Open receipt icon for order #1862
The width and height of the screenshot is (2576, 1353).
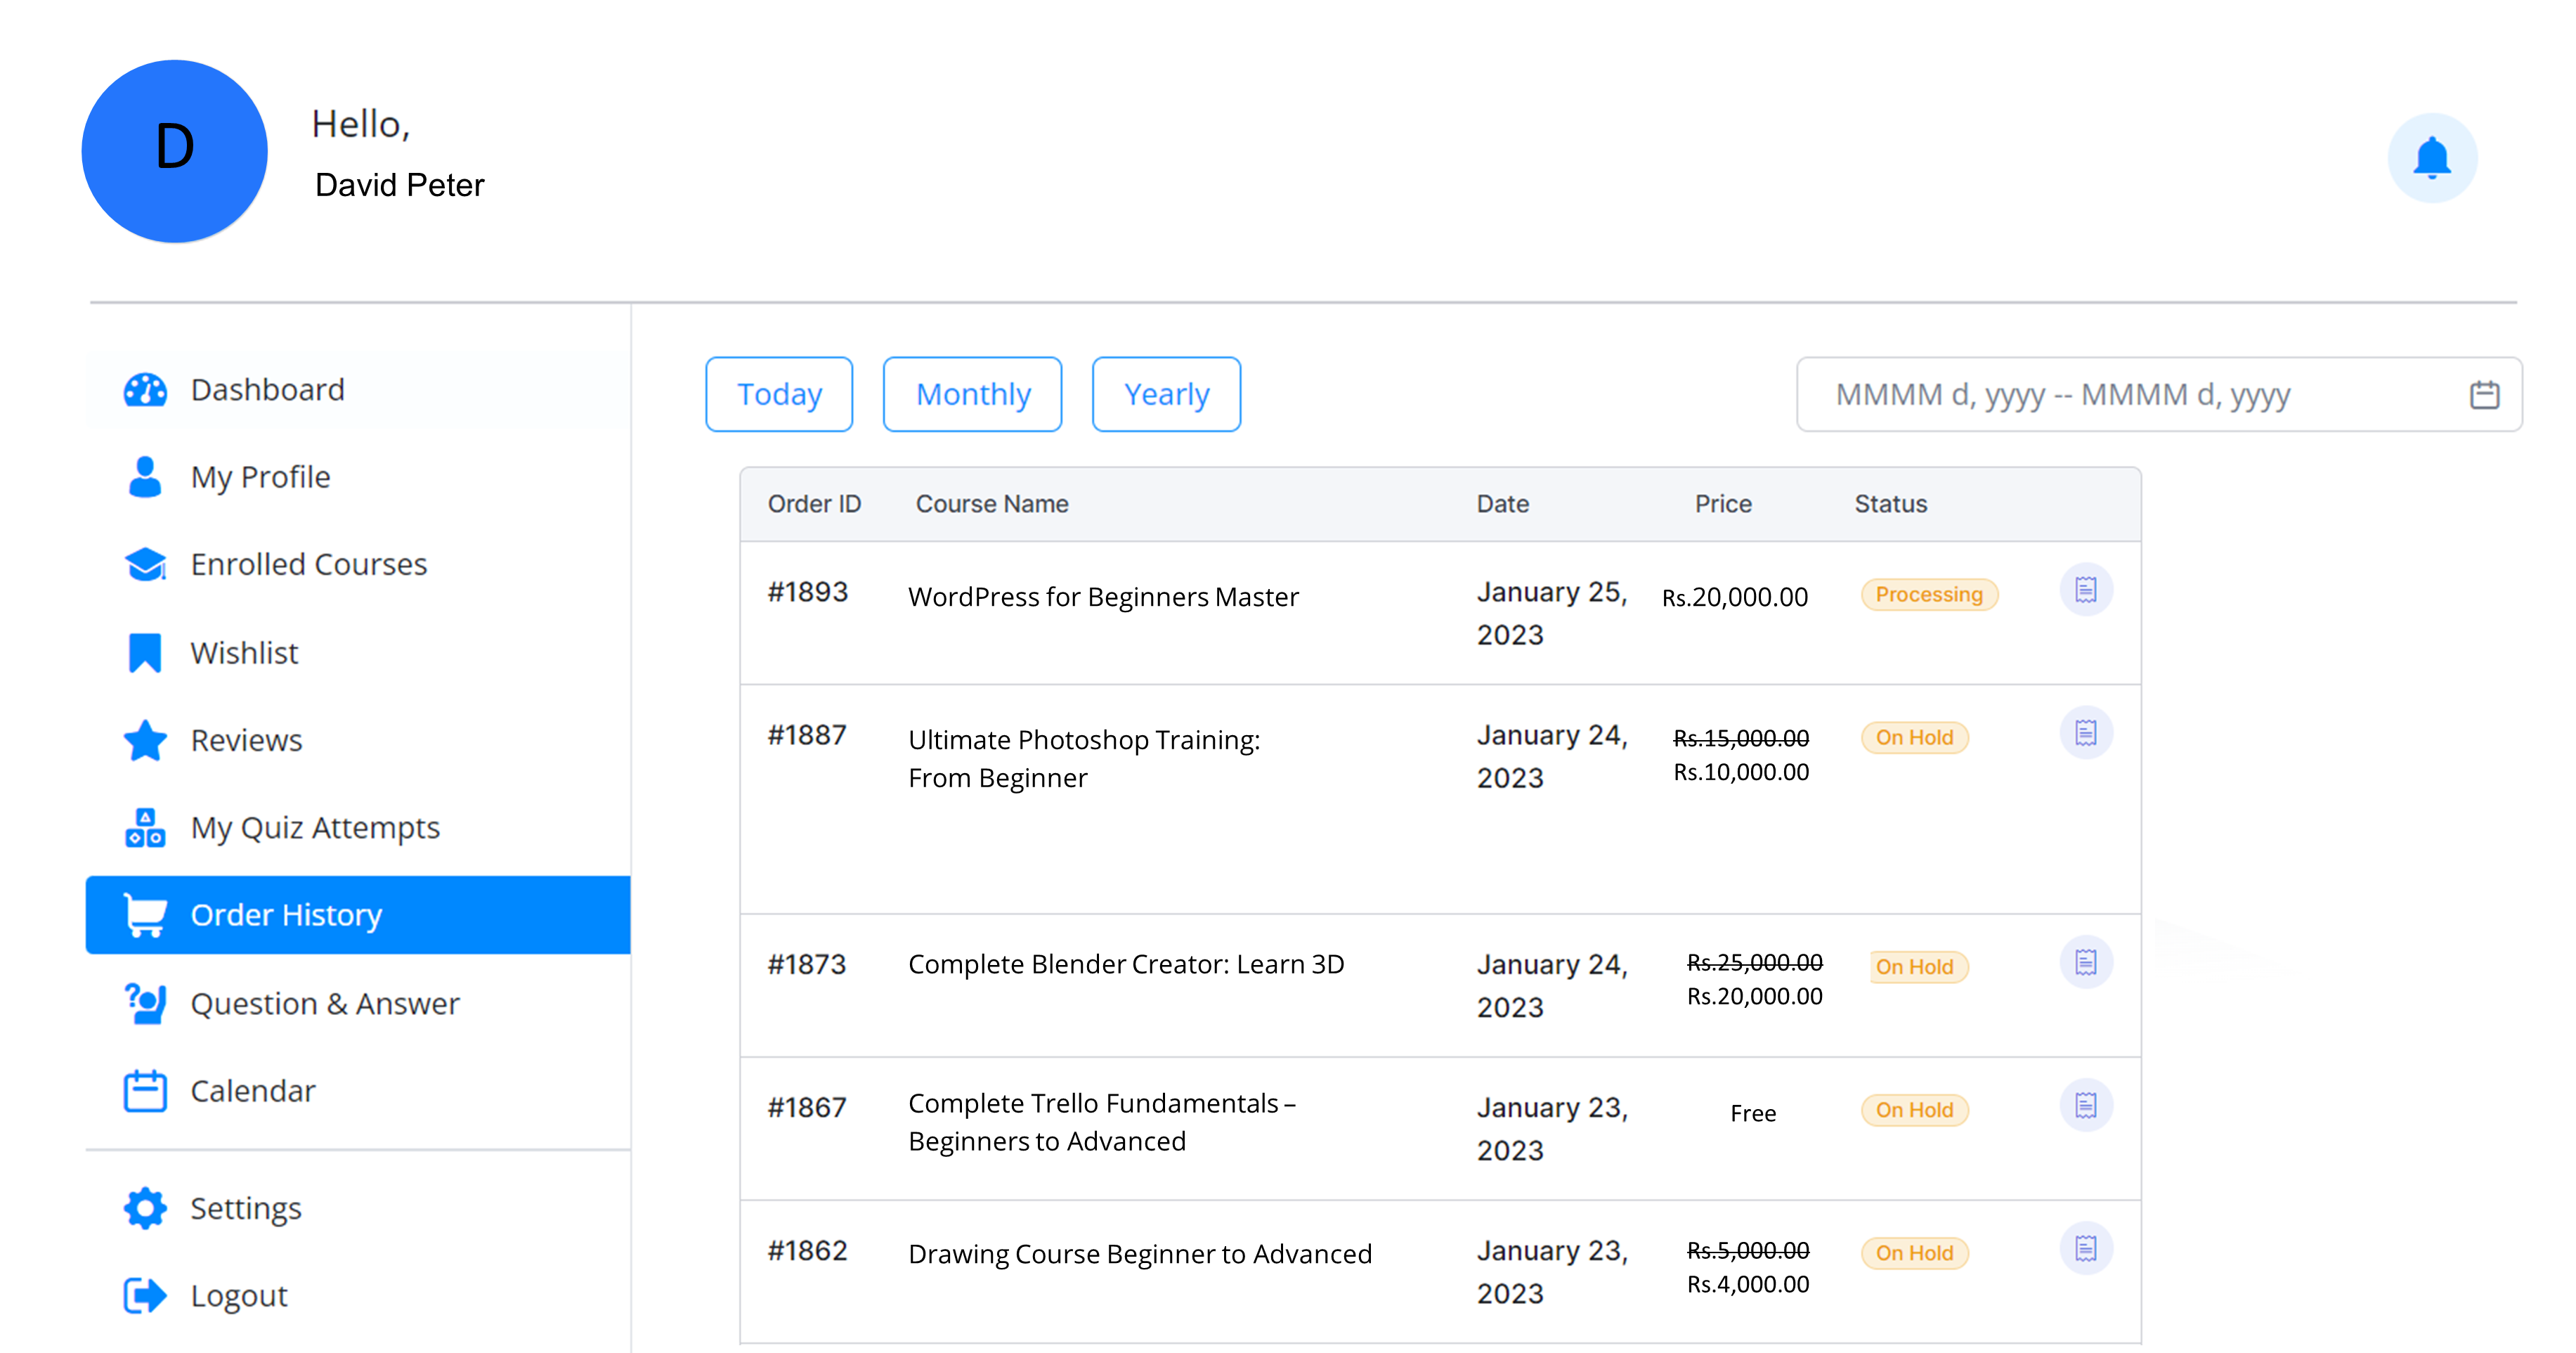coord(2085,1248)
